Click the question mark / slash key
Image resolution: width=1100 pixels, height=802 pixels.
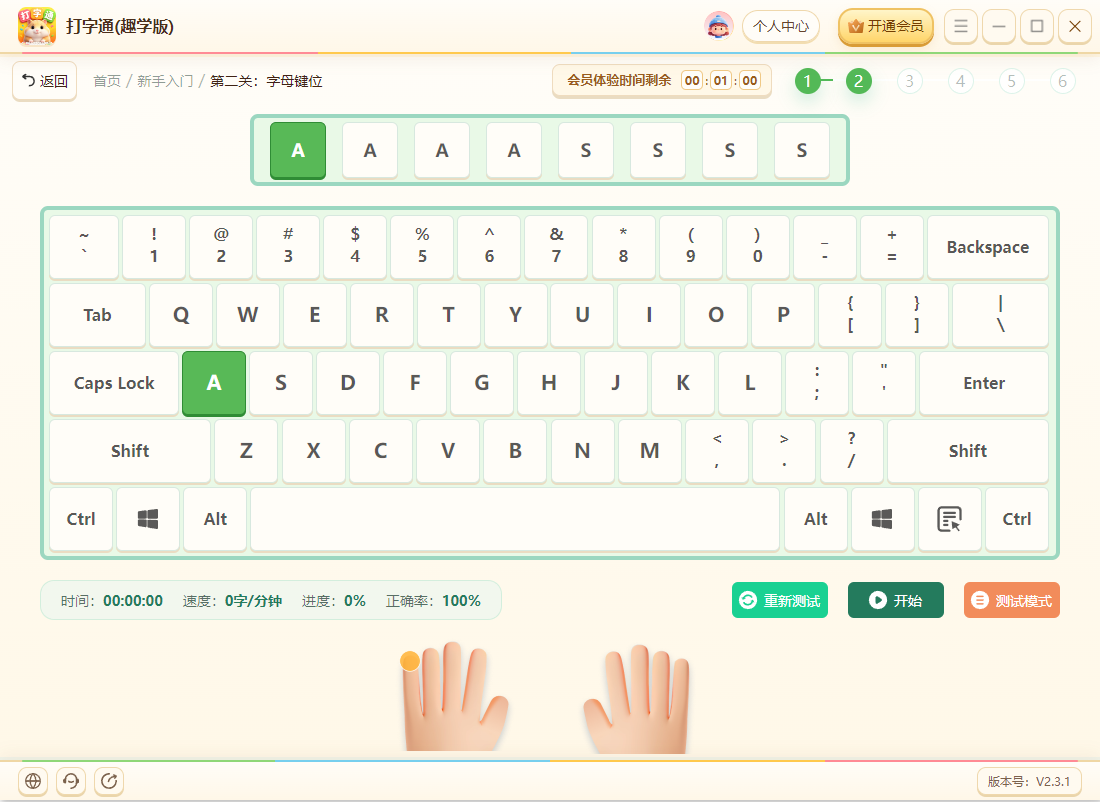point(851,451)
